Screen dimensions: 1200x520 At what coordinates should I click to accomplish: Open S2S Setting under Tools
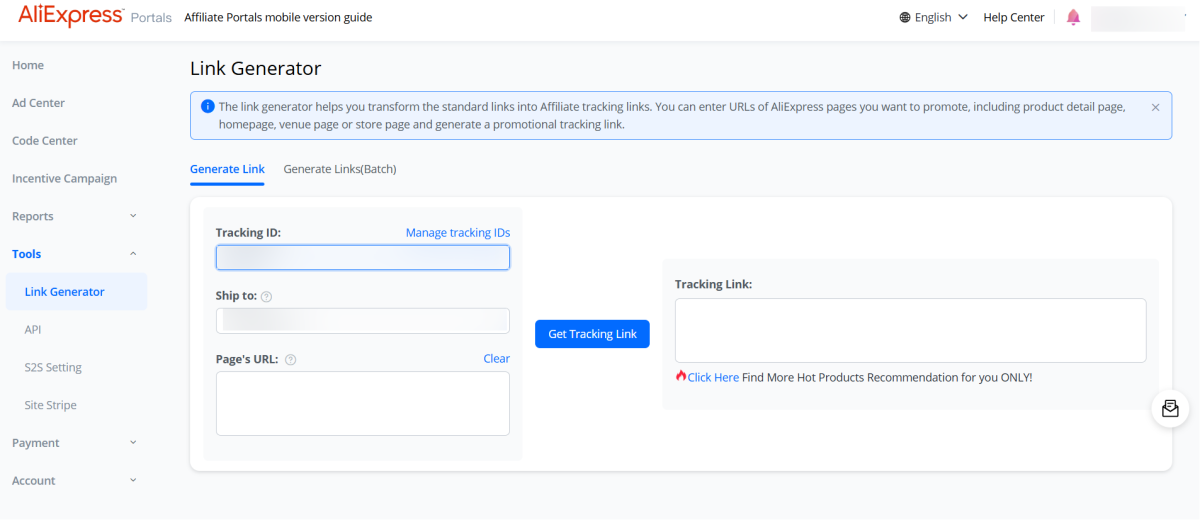point(53,367)
